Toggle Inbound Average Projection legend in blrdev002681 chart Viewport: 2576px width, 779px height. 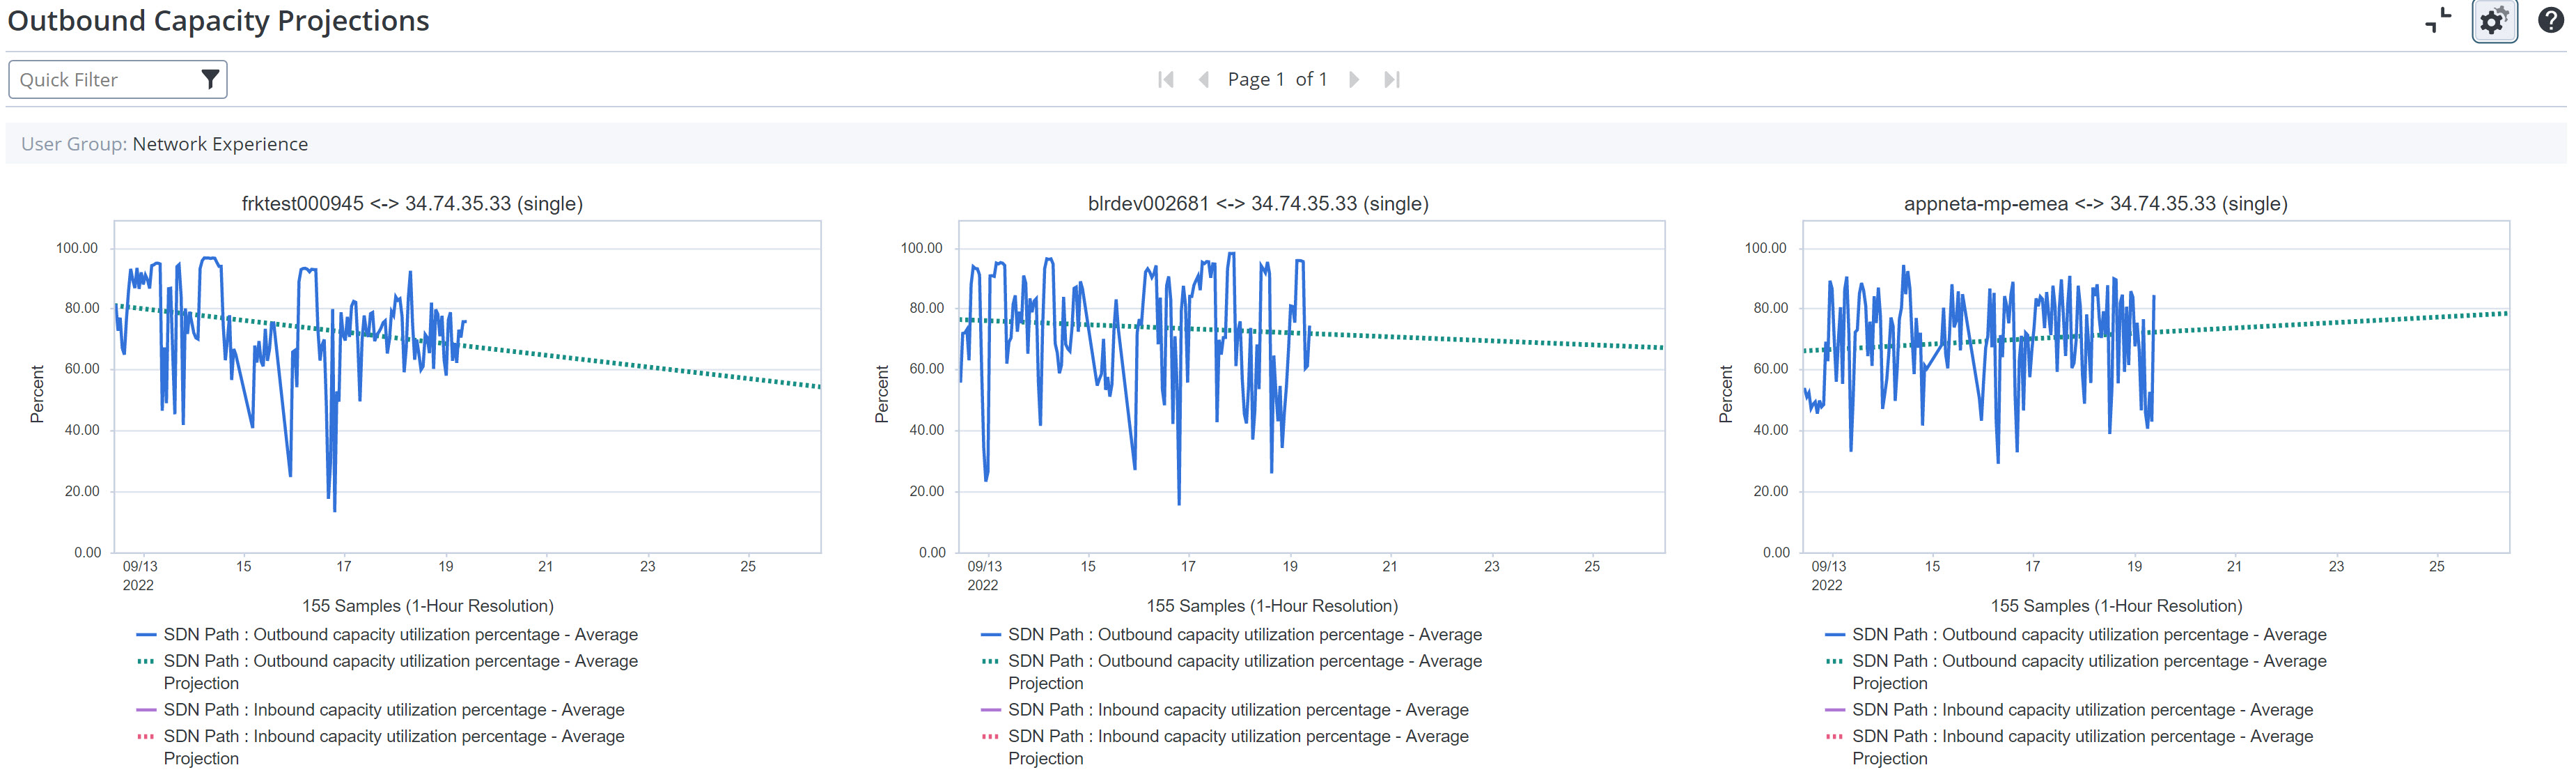coord(1238,737)
